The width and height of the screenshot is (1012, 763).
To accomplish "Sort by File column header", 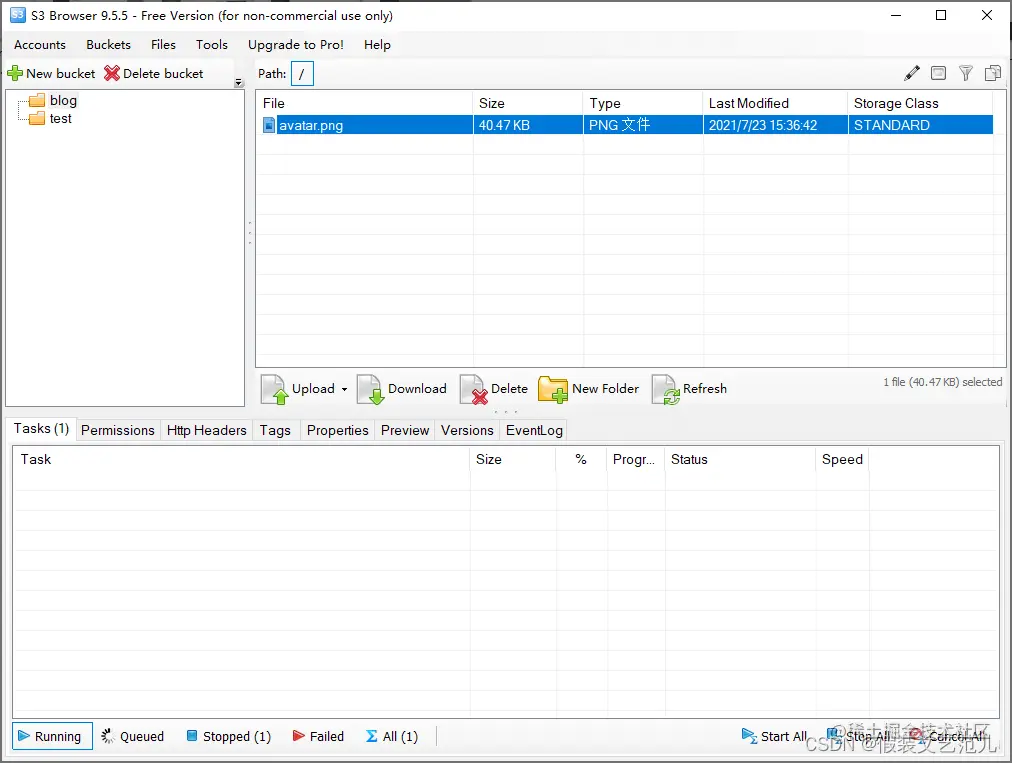I will (365, 103).
